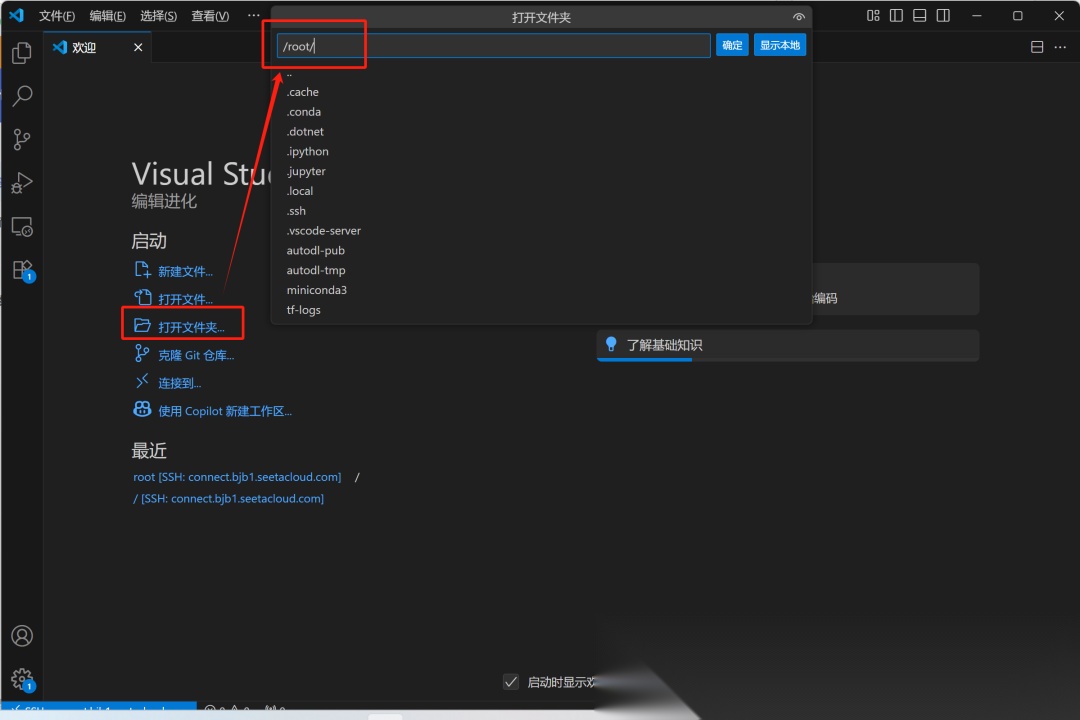Select the .conda folder
The width and height of the screenshot is (1080, 720).
[x=541, y=112]
